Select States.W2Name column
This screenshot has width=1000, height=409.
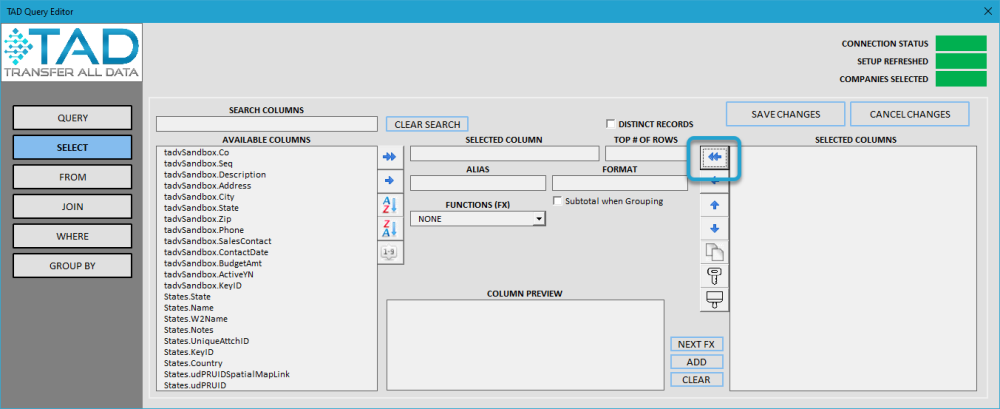tap(195, 318)
